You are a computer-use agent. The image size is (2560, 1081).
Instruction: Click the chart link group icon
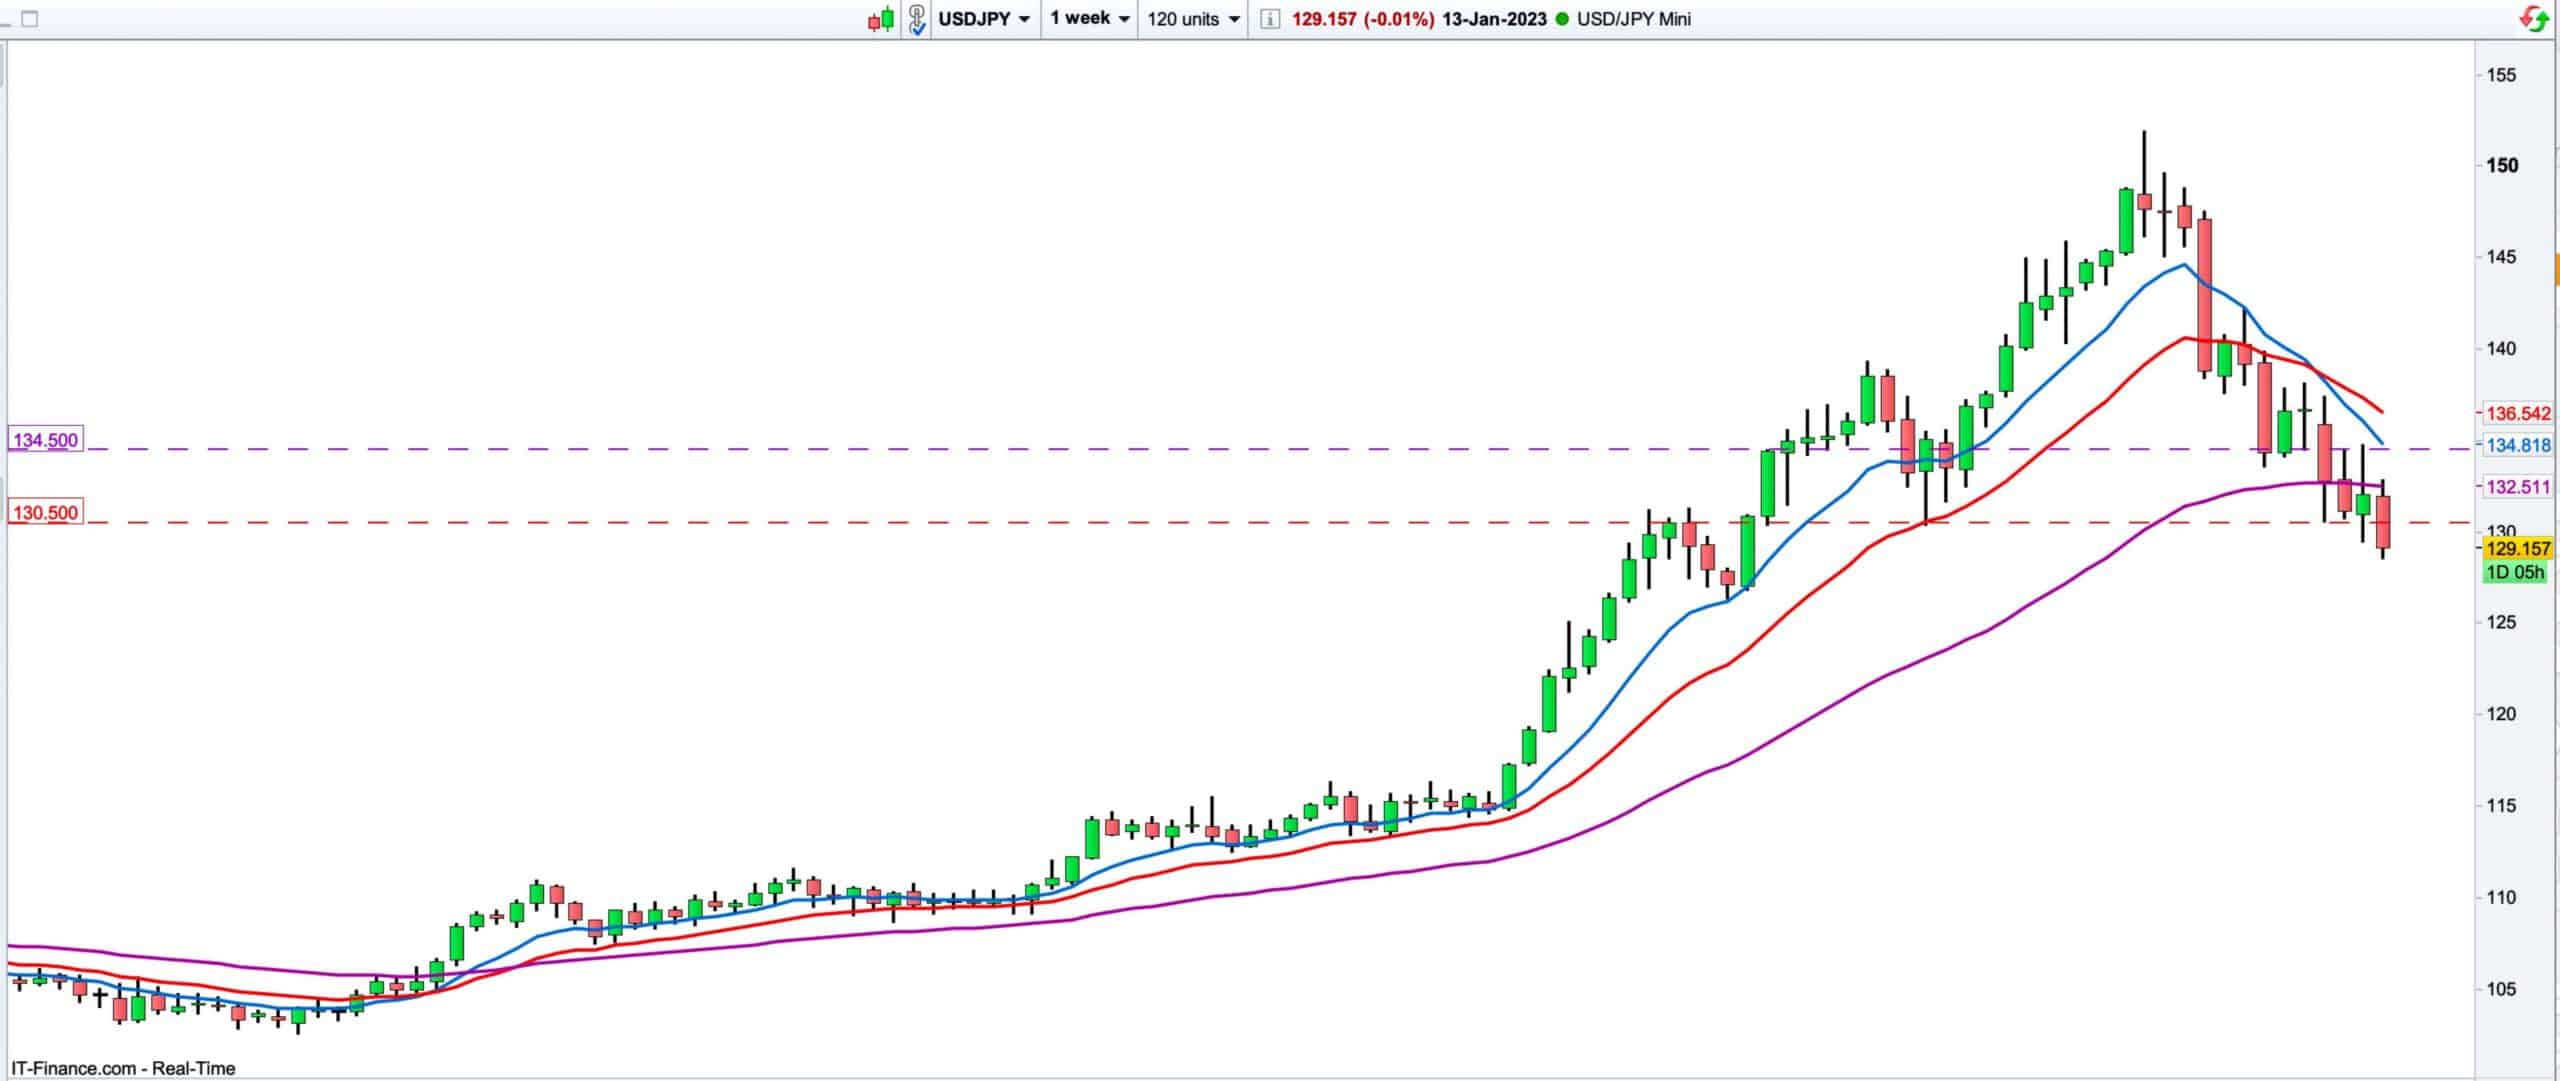(917, 19)
